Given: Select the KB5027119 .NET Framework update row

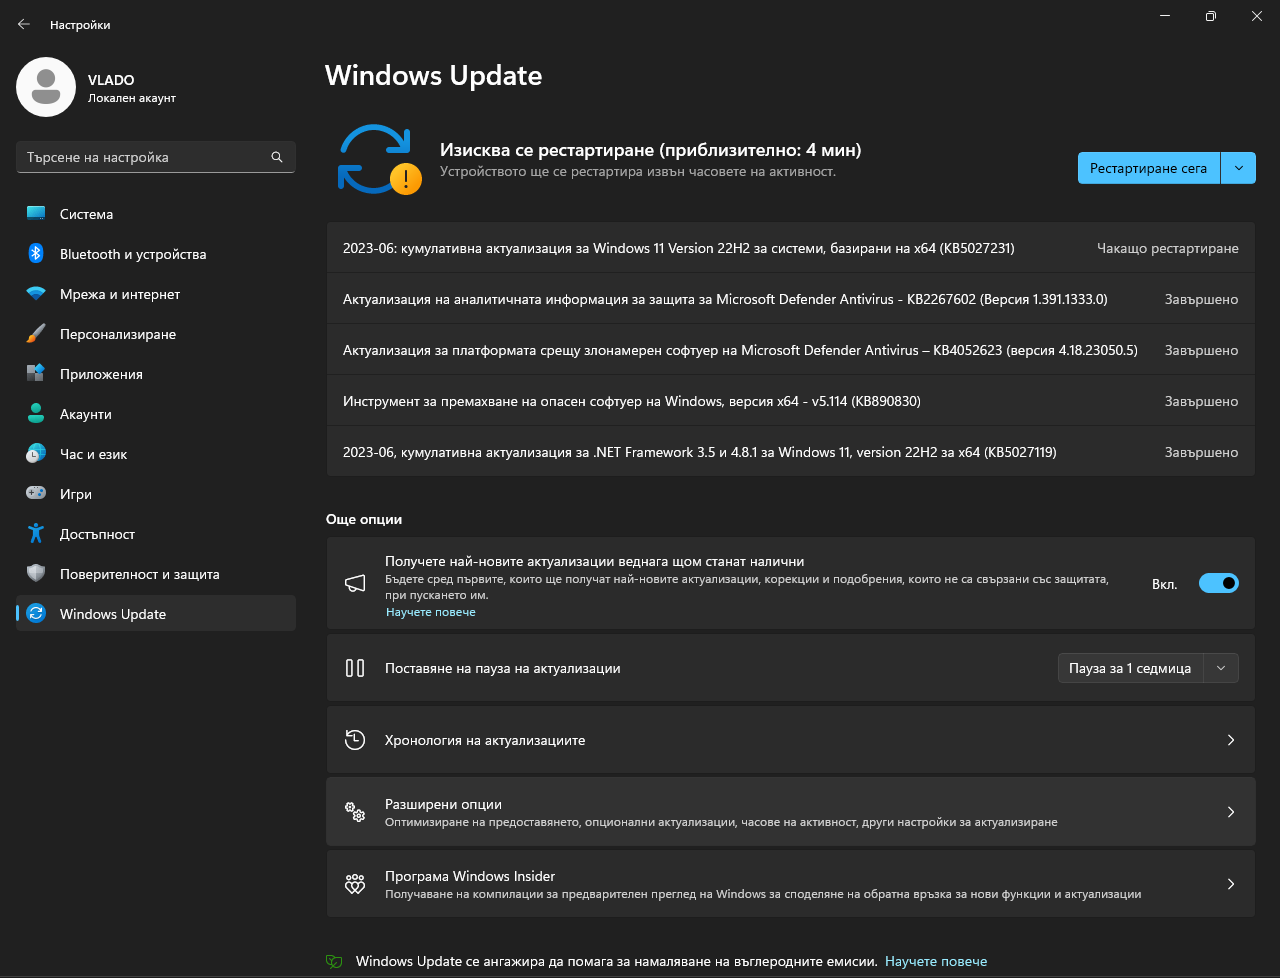Looking at the screenshot, I should (x=790, y=452).
